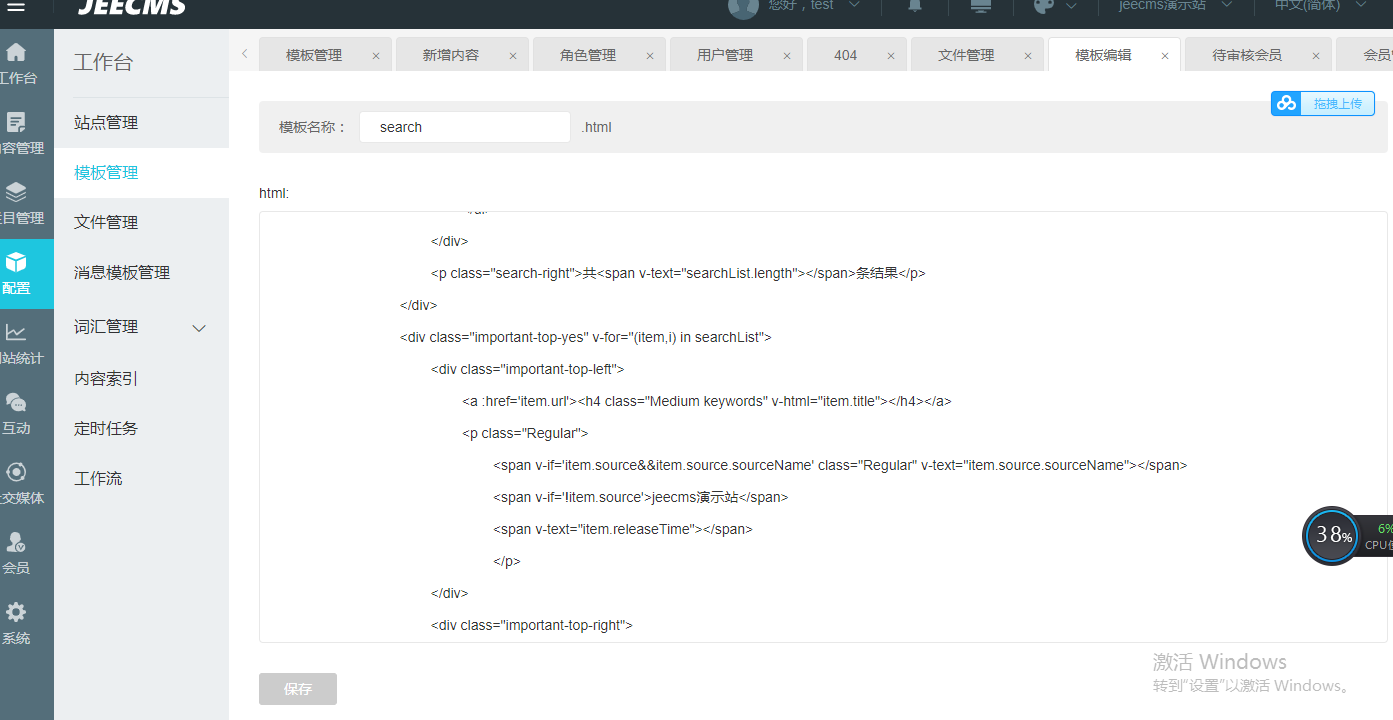
Task: Select the 网站统计 chart icon
Action: click(x=17, y=333)
